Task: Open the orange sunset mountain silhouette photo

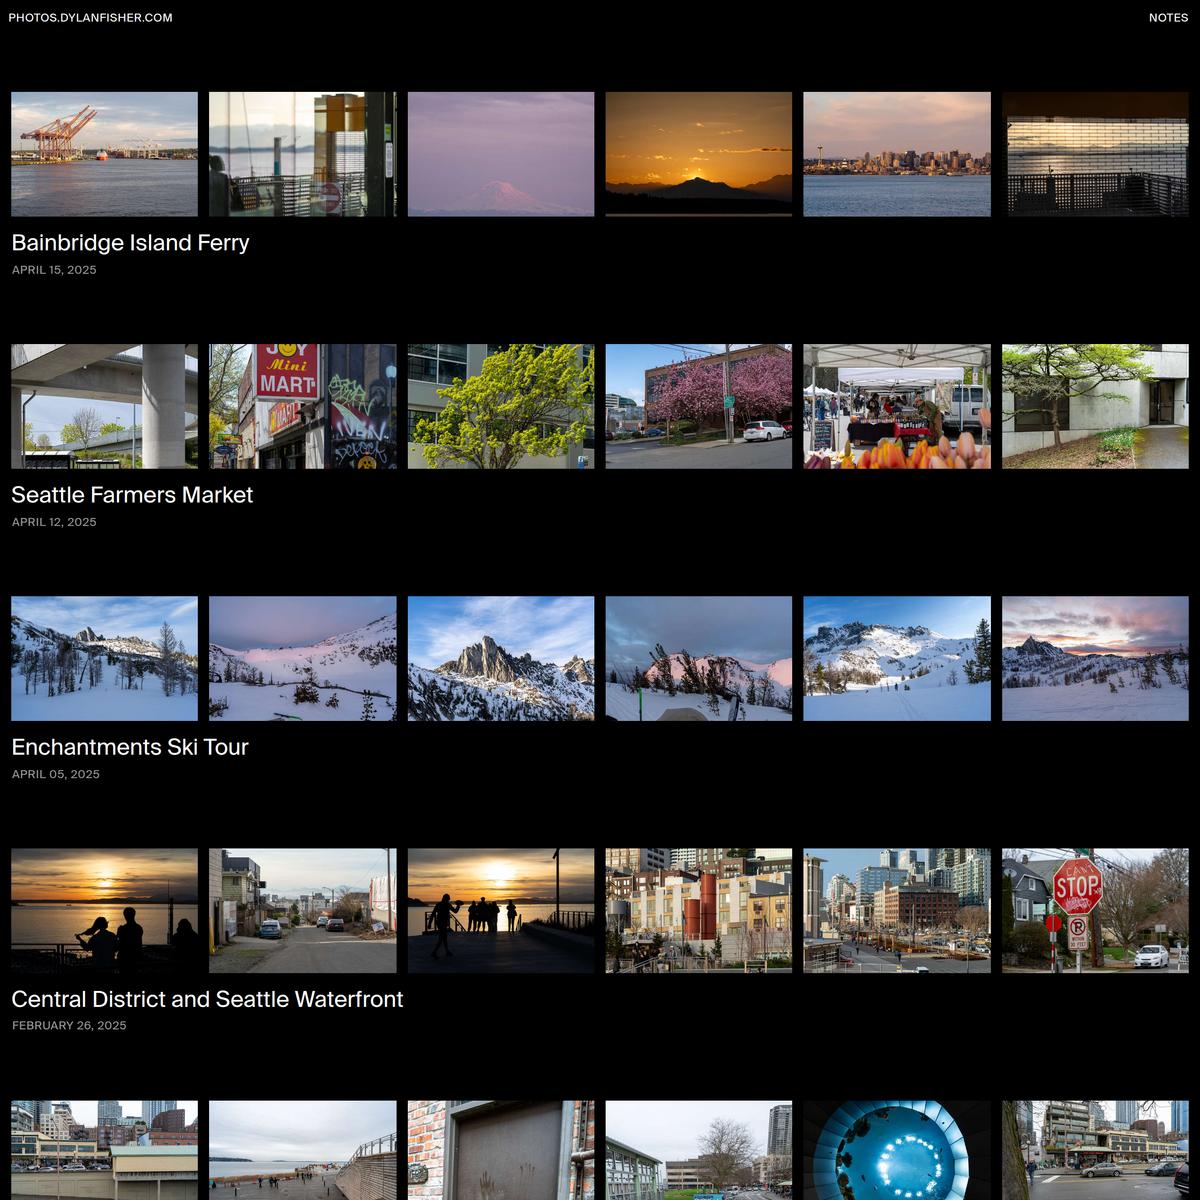Action: (x=698, y=154)
